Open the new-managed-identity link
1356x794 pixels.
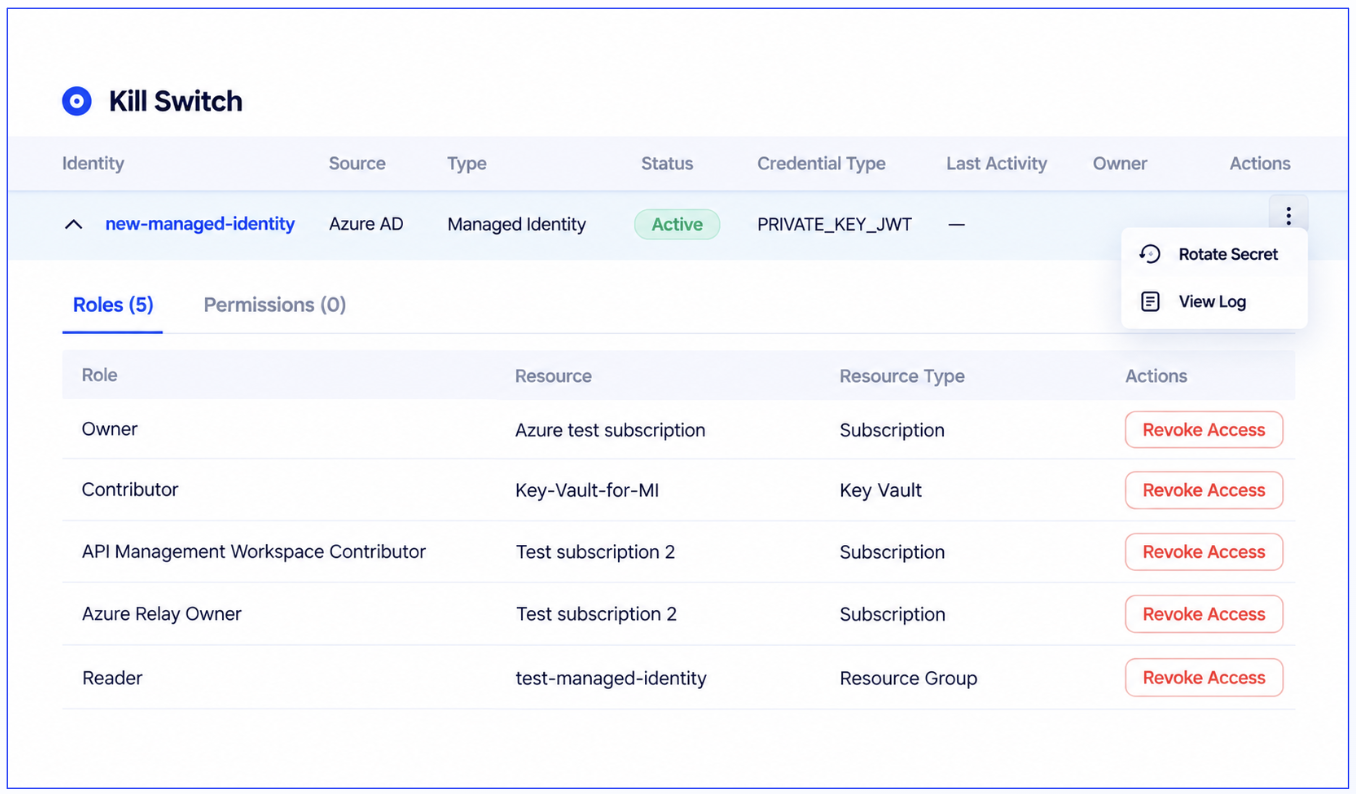pos(200,224)
